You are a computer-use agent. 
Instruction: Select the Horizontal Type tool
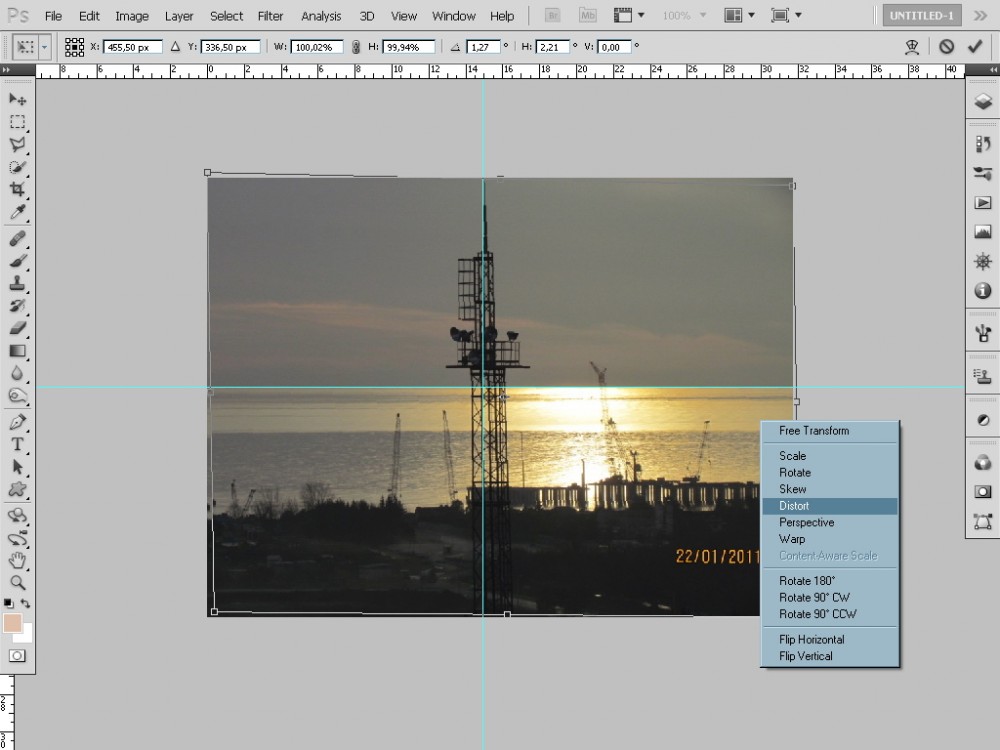[x=17, y=444]
